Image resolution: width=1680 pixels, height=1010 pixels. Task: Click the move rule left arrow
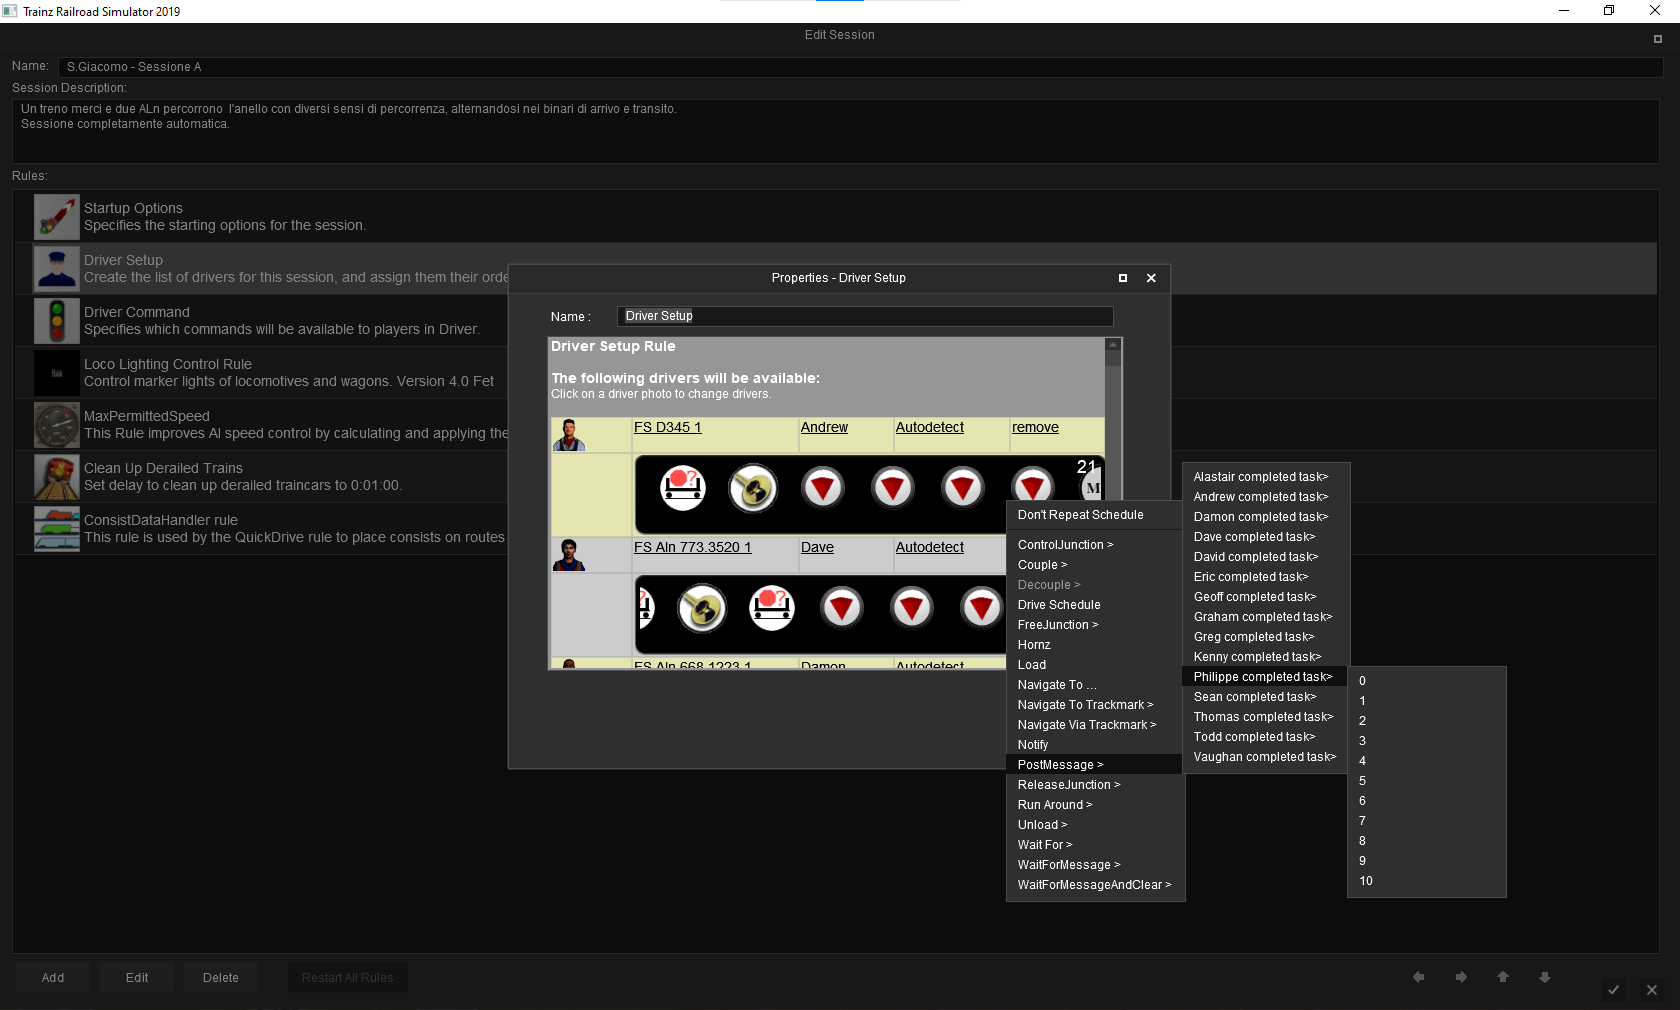tap(1418, 977)
